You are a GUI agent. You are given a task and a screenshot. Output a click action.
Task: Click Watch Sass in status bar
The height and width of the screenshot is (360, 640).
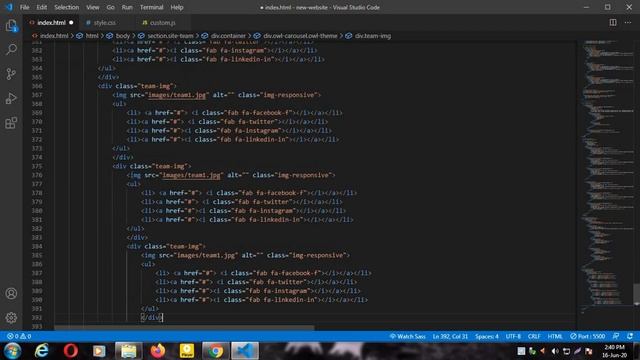tap(407, 336)
